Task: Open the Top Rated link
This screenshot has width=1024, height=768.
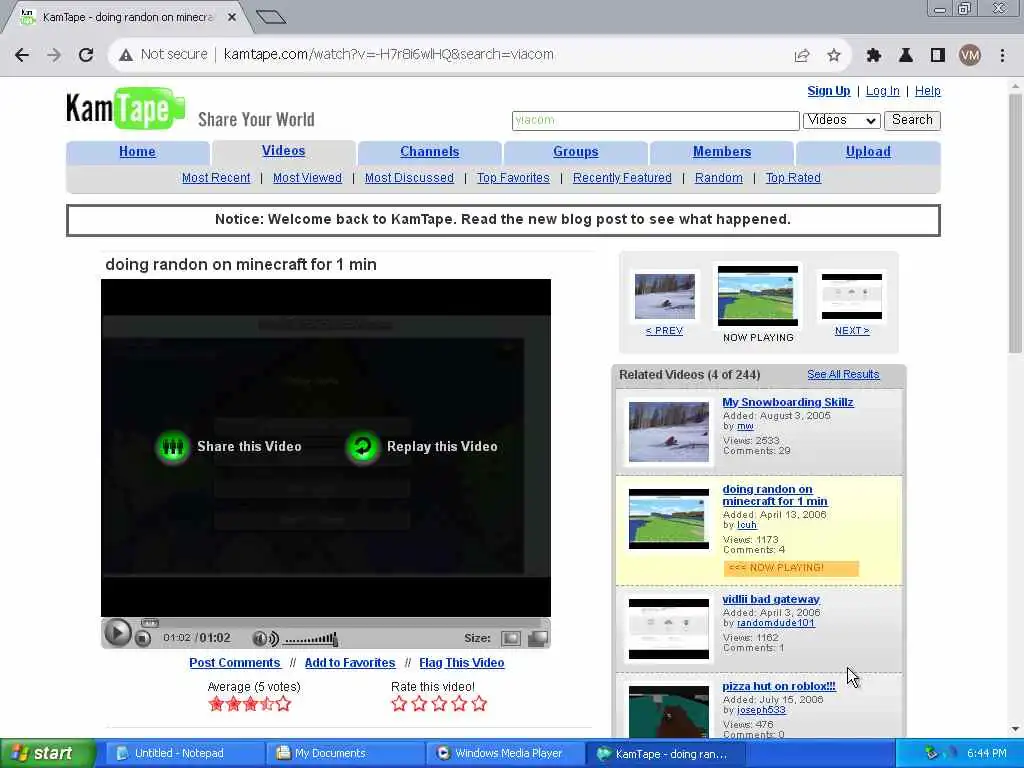Action: click(x=793, y=178)
